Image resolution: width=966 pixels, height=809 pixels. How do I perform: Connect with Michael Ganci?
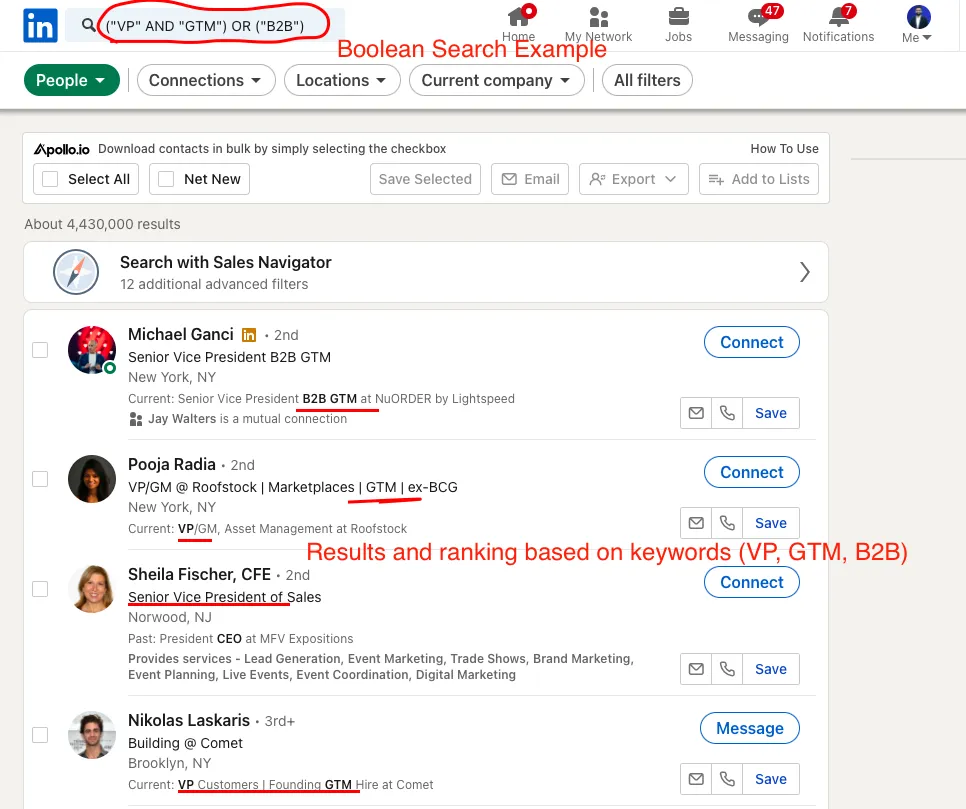[x=751, y=342]
